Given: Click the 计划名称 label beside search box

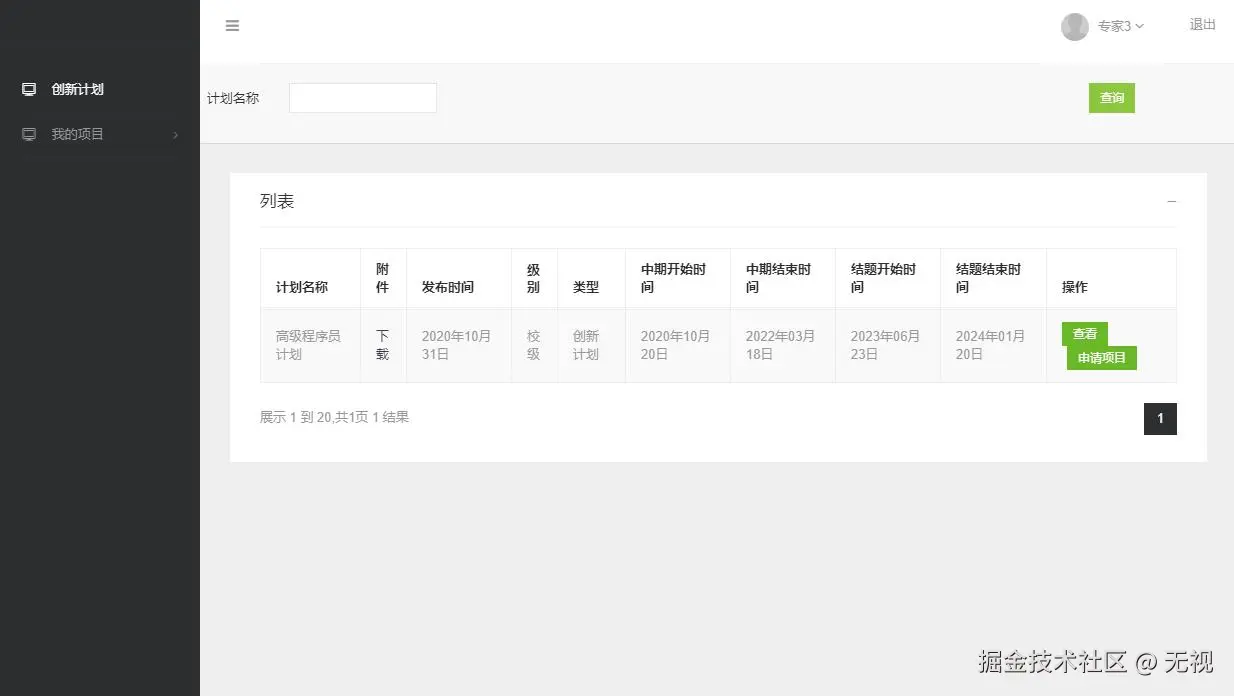Looking at the screenshot, I should pyautogui.click(x=233, y=98).
